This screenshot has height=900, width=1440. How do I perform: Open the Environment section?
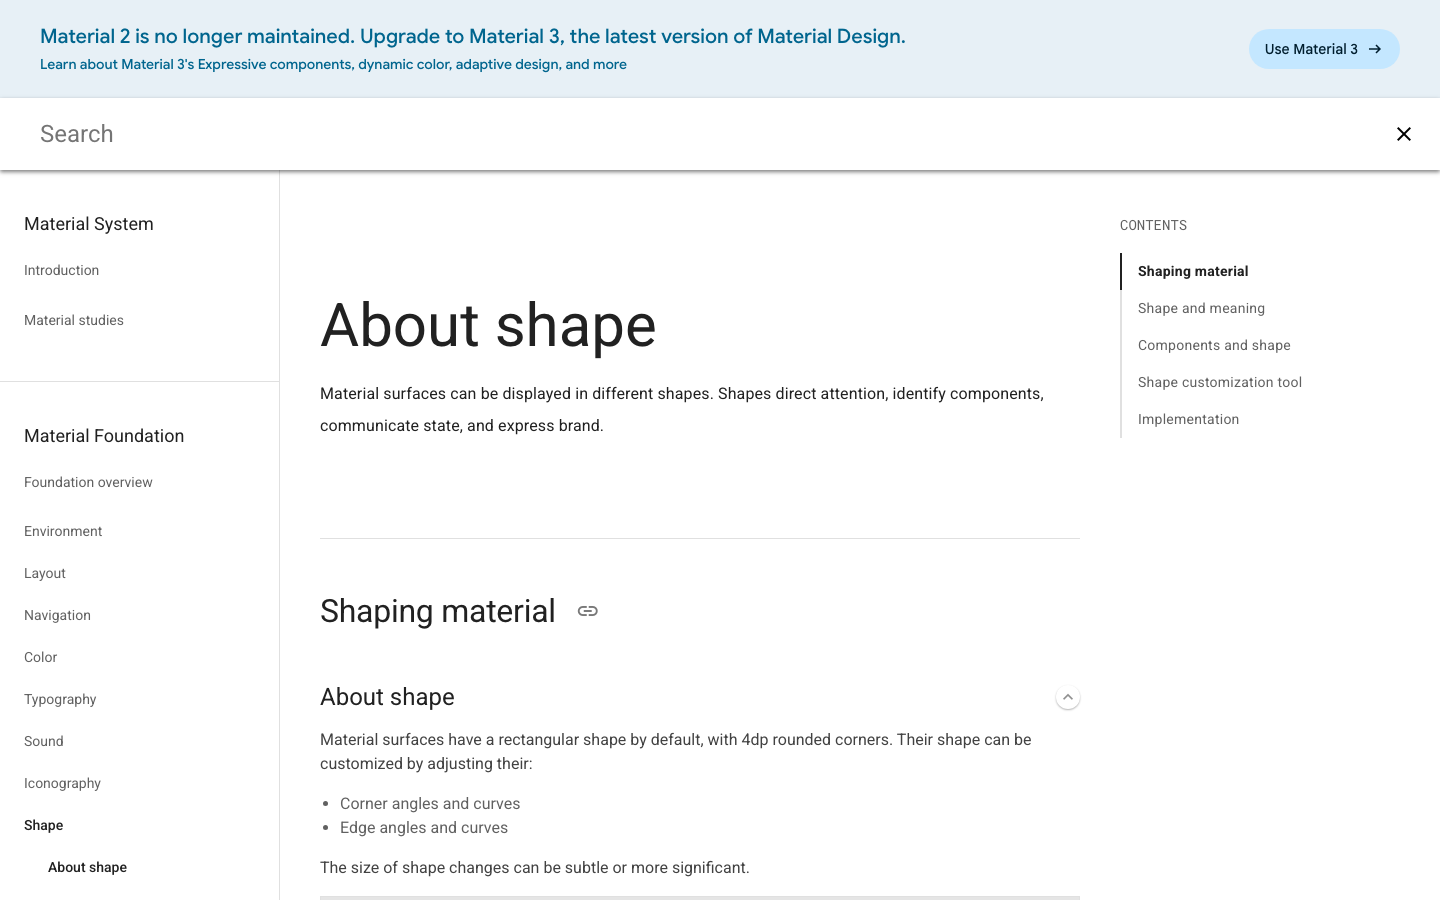tap(63, 531)
